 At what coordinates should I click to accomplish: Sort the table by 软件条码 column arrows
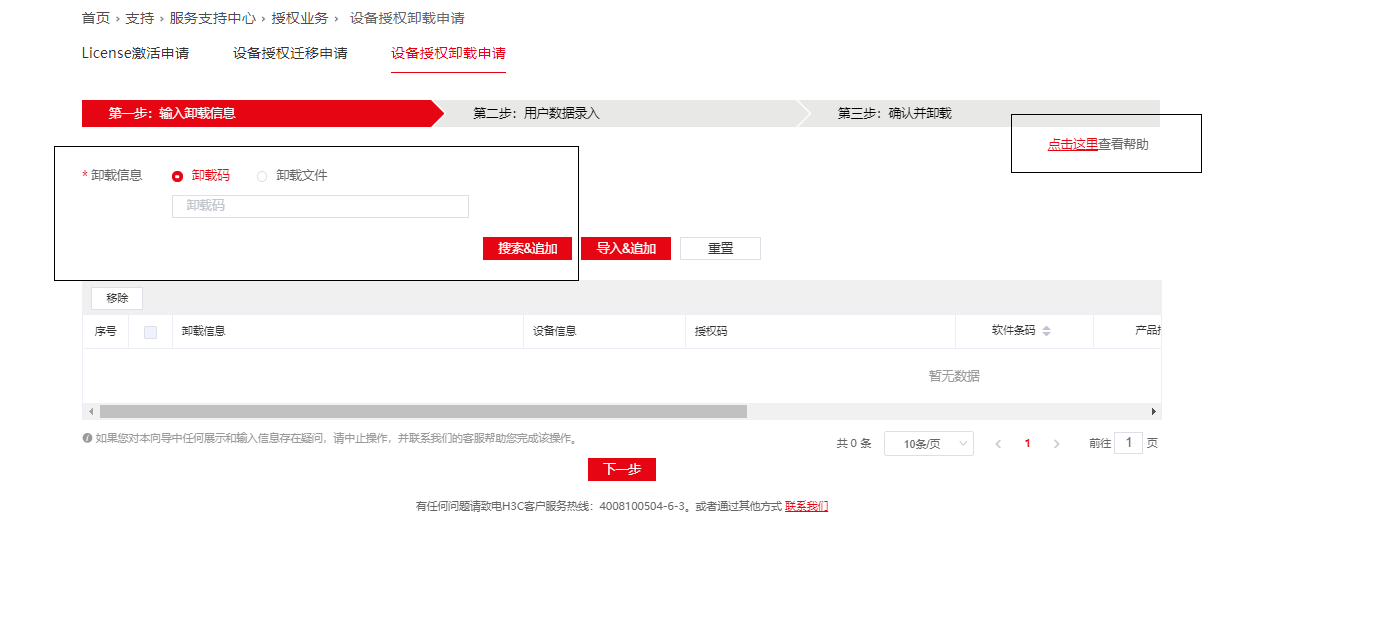pos(1046,331)
